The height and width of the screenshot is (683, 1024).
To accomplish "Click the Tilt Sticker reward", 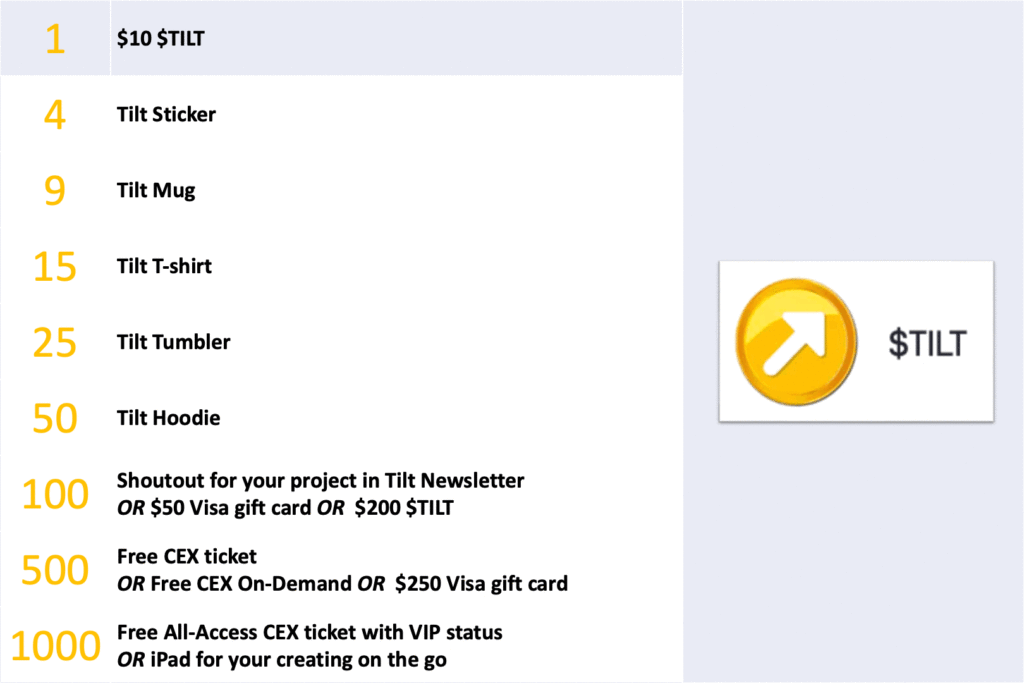I will tap(166, 114).
